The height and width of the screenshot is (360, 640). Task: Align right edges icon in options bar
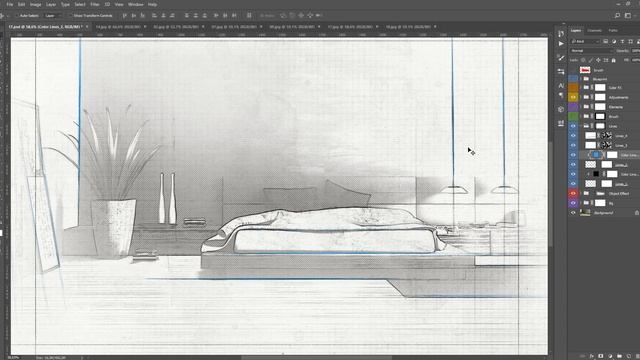click(x=172, y=16)
